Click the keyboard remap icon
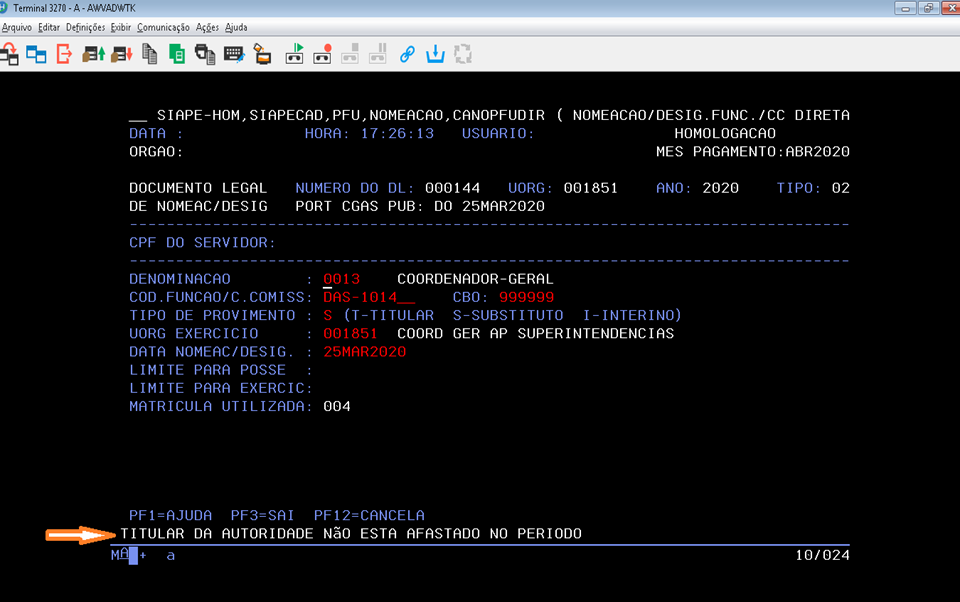Screen dimensions: 960x602 click(234, 54)
